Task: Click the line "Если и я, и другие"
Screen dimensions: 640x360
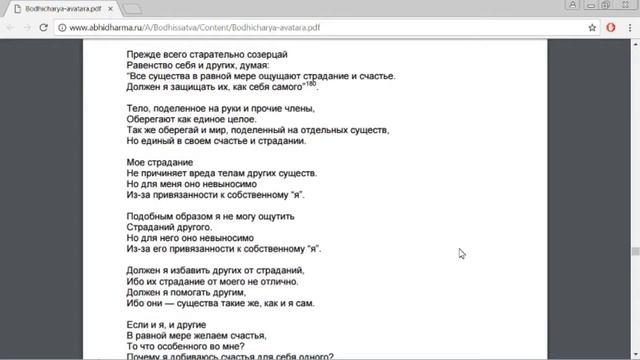Action: click(166, 325)
